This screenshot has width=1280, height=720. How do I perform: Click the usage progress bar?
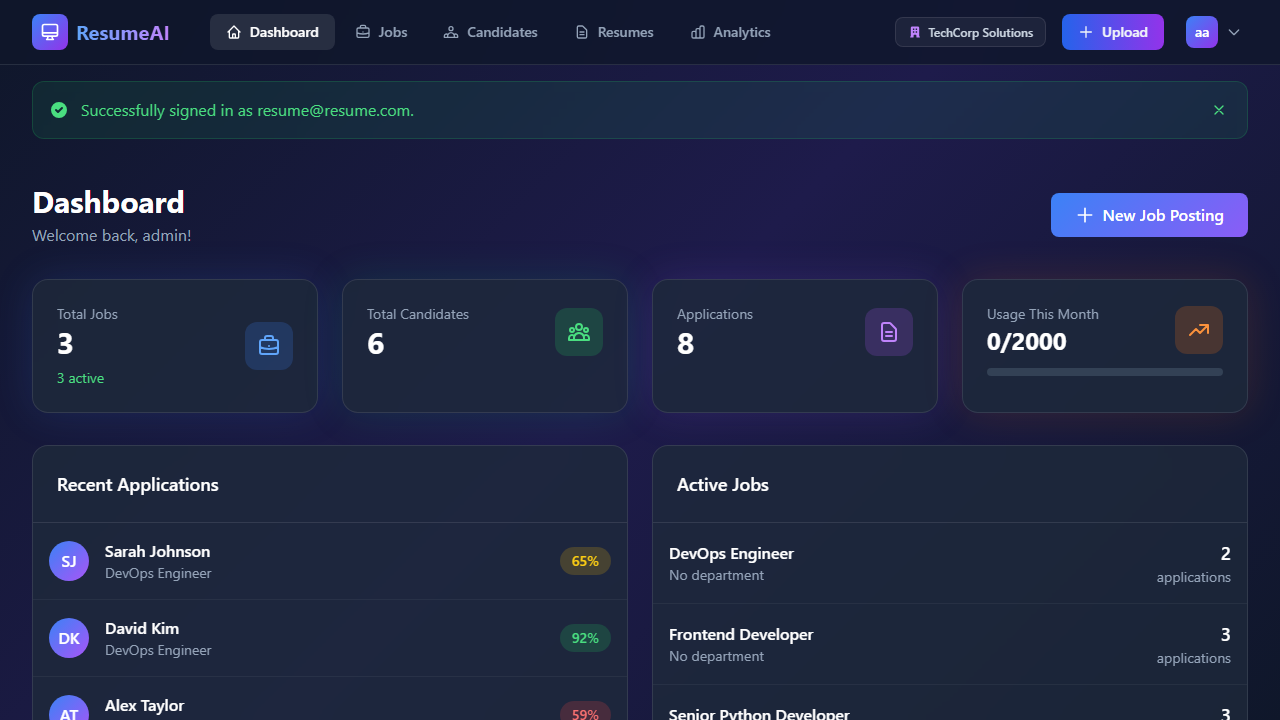[1104, 371]
